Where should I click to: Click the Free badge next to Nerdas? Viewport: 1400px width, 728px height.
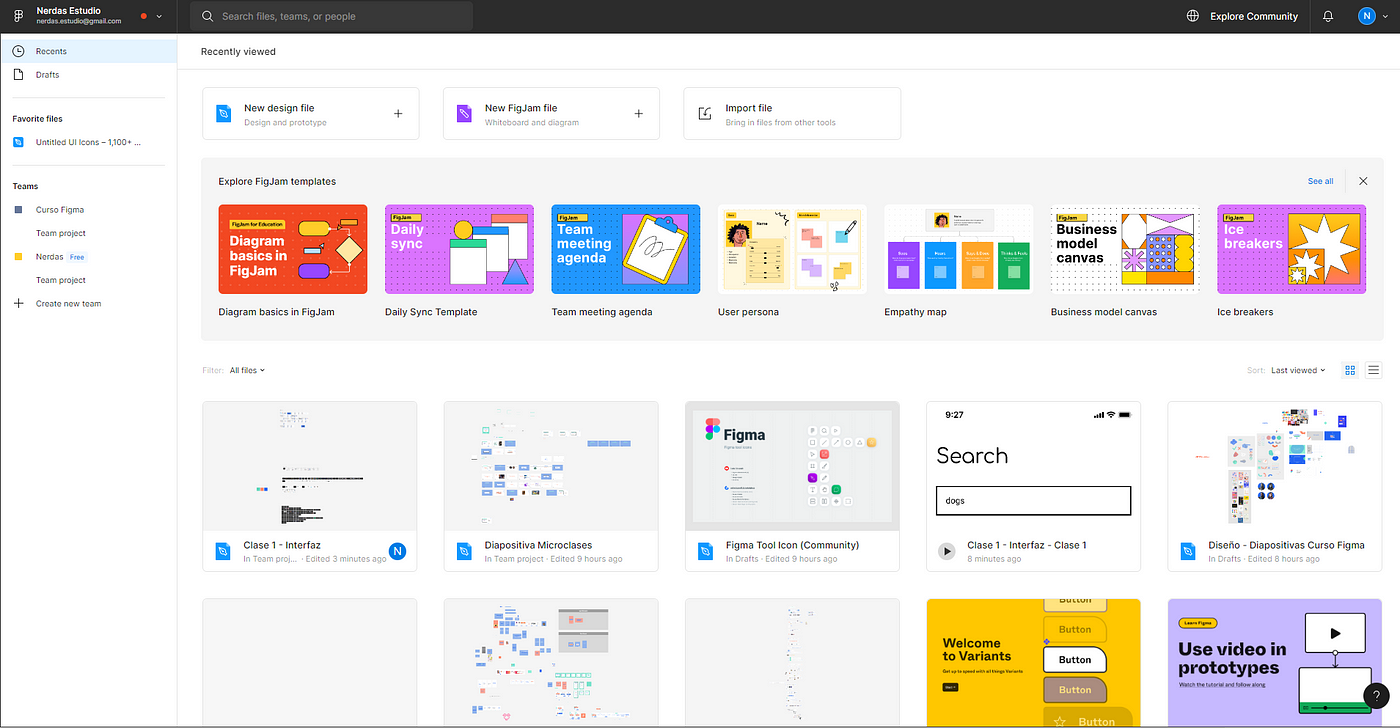pos(77,257)
